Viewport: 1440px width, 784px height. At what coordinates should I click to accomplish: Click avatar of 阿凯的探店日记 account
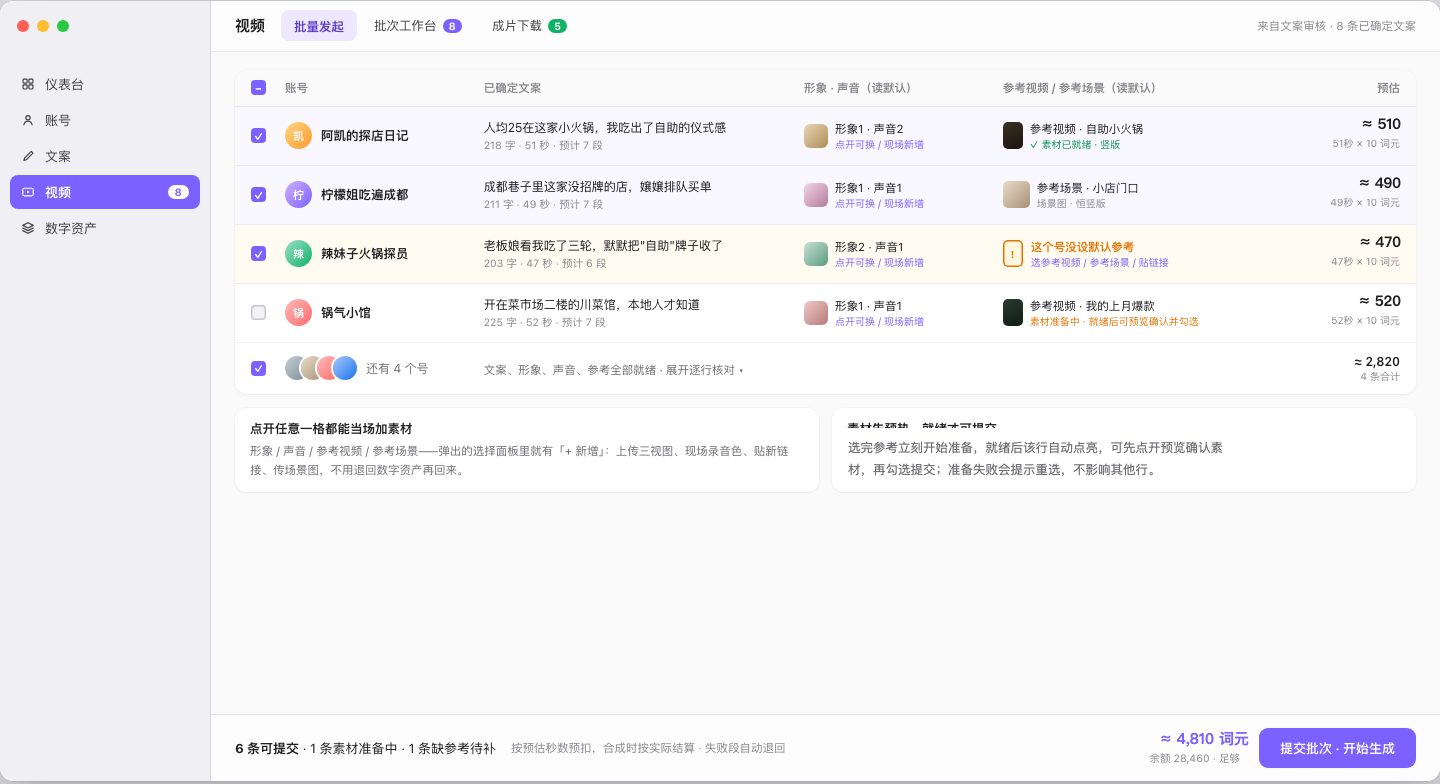click(x=298, y=136)
